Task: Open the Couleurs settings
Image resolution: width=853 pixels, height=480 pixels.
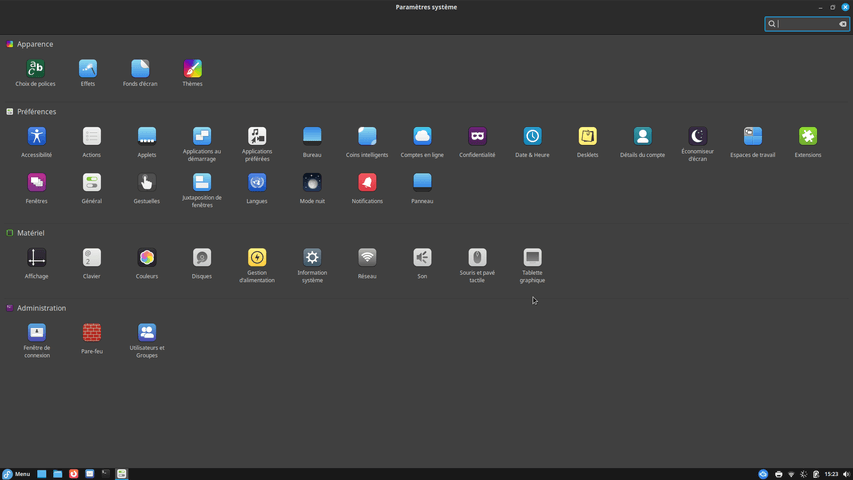Action: click(147, 264)
